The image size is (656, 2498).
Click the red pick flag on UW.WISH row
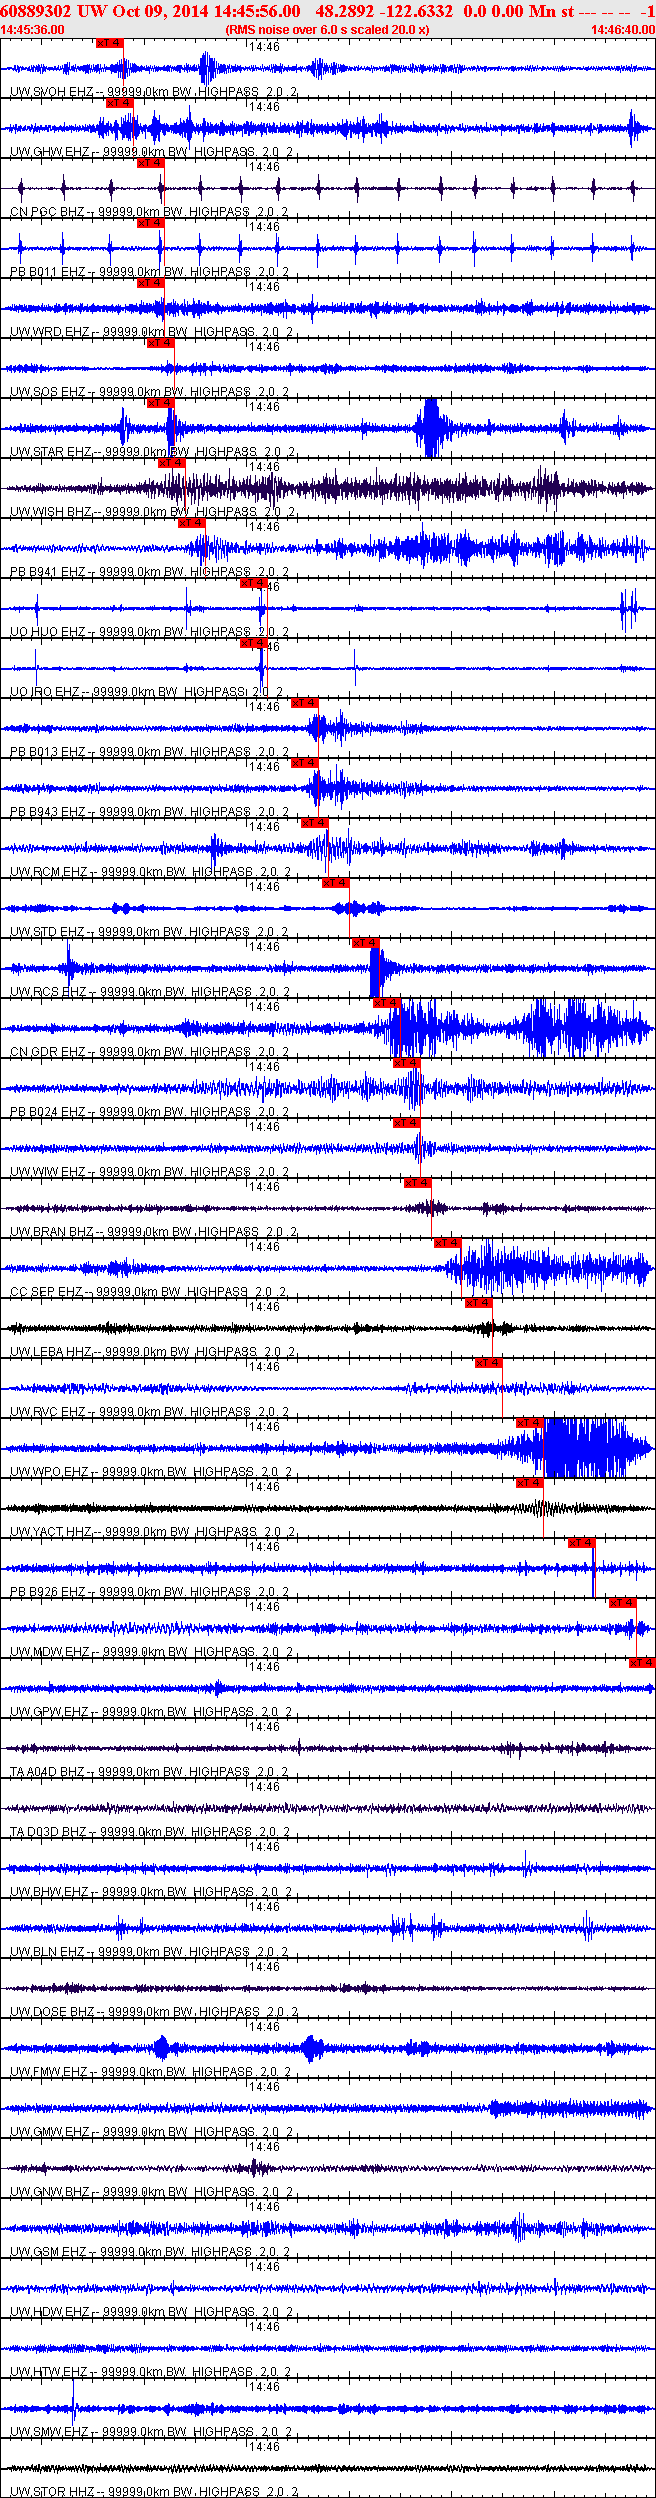[172, 463]
